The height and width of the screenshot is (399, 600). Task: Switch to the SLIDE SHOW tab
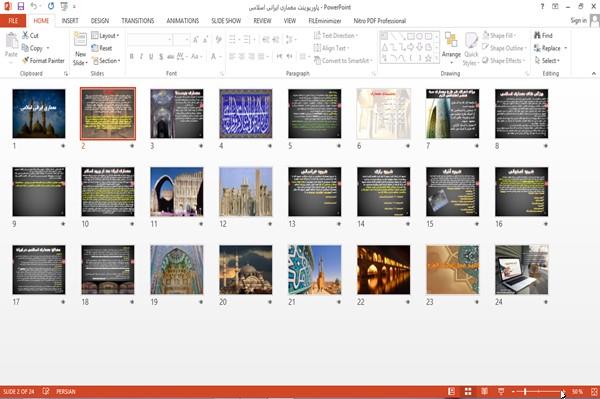226,21
